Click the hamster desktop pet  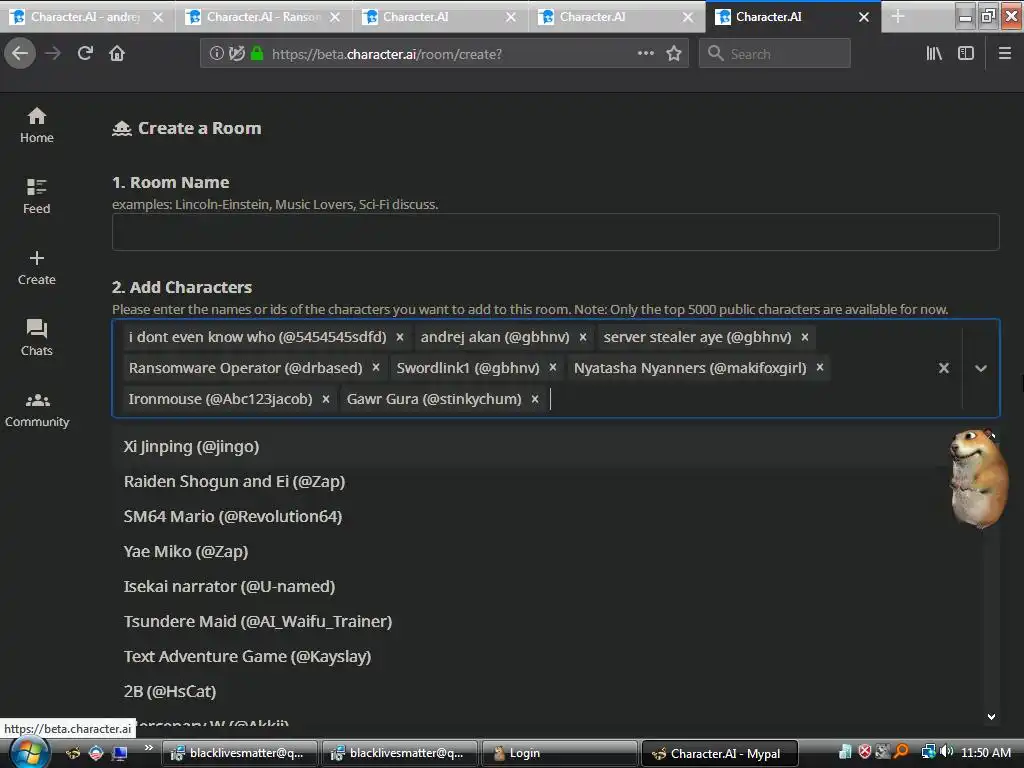tap(978, 478)
